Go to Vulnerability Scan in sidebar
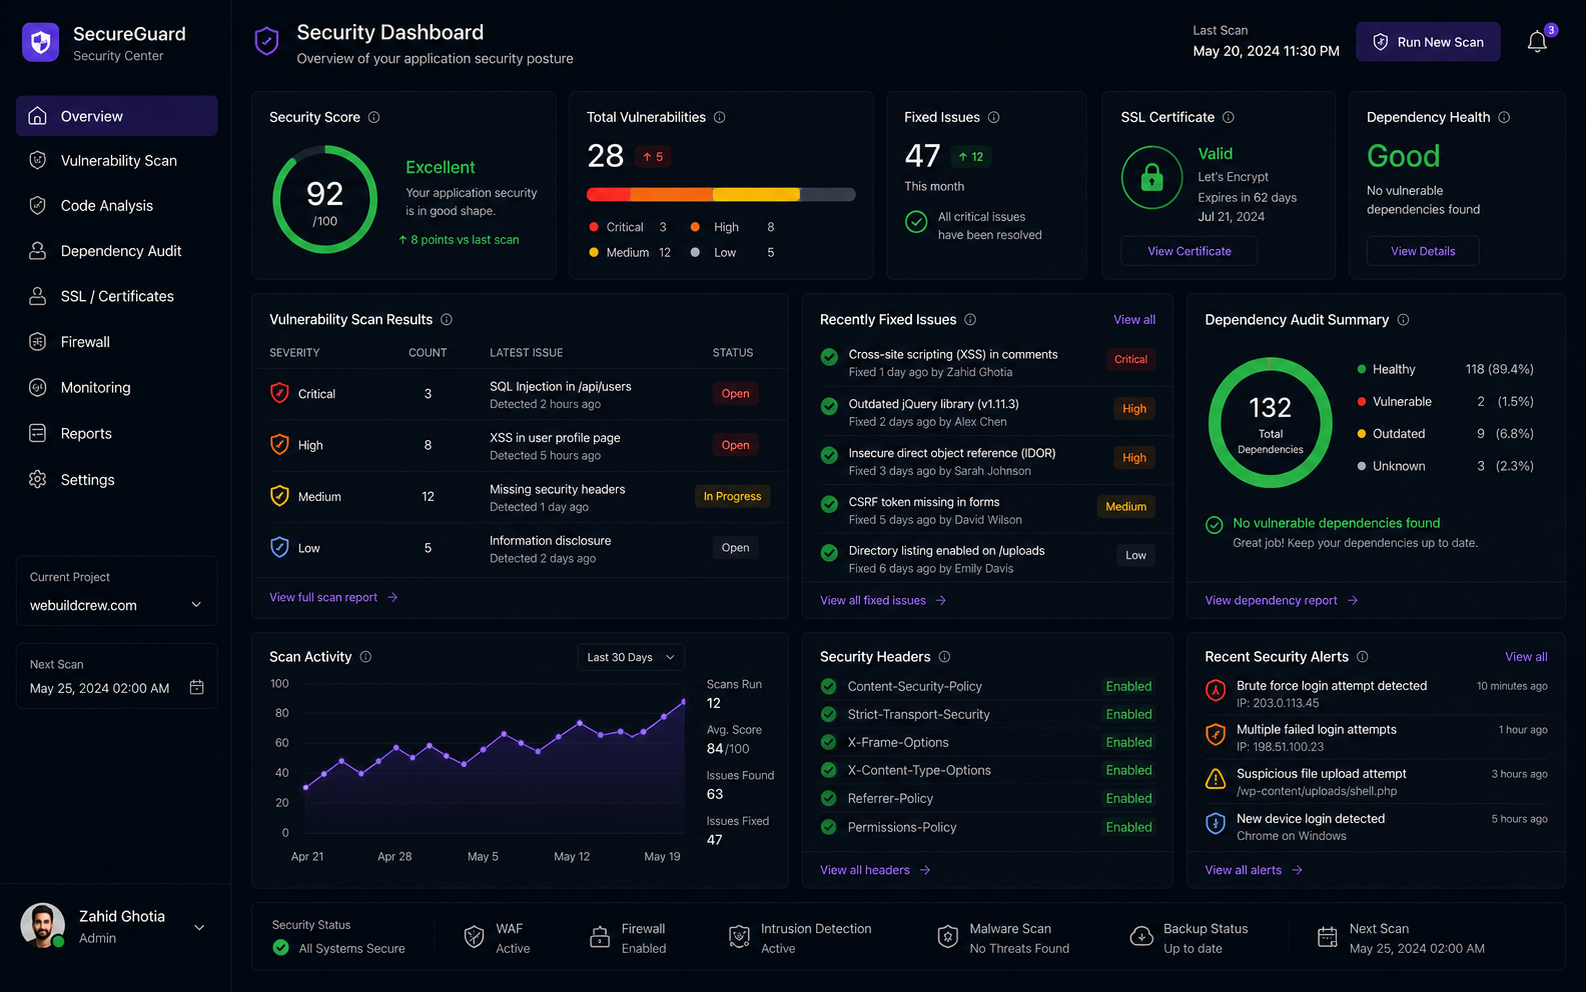Screen dimensions: 1586x992 coord(117,160)
